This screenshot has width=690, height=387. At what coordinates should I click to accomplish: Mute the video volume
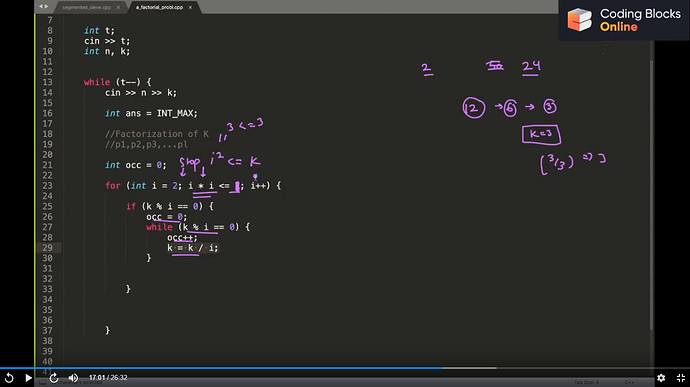(73, 378)
